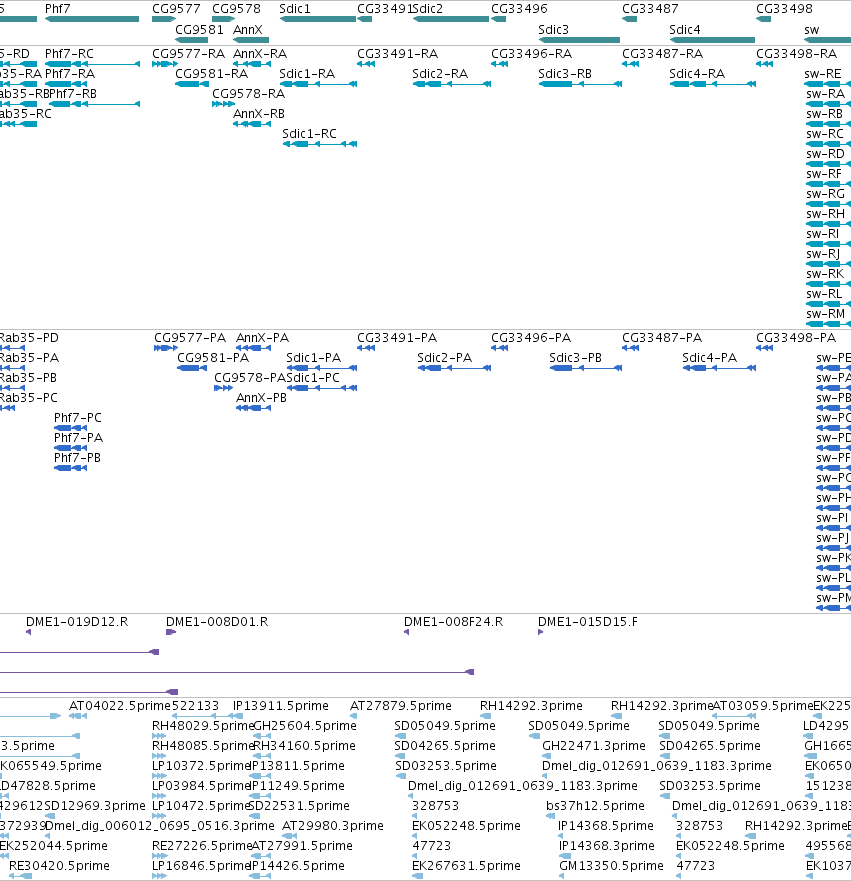Viewport: 851px width, 881px height.
Task: Click the AnnX-RB transcript label
Action: [x=258, y=114]
